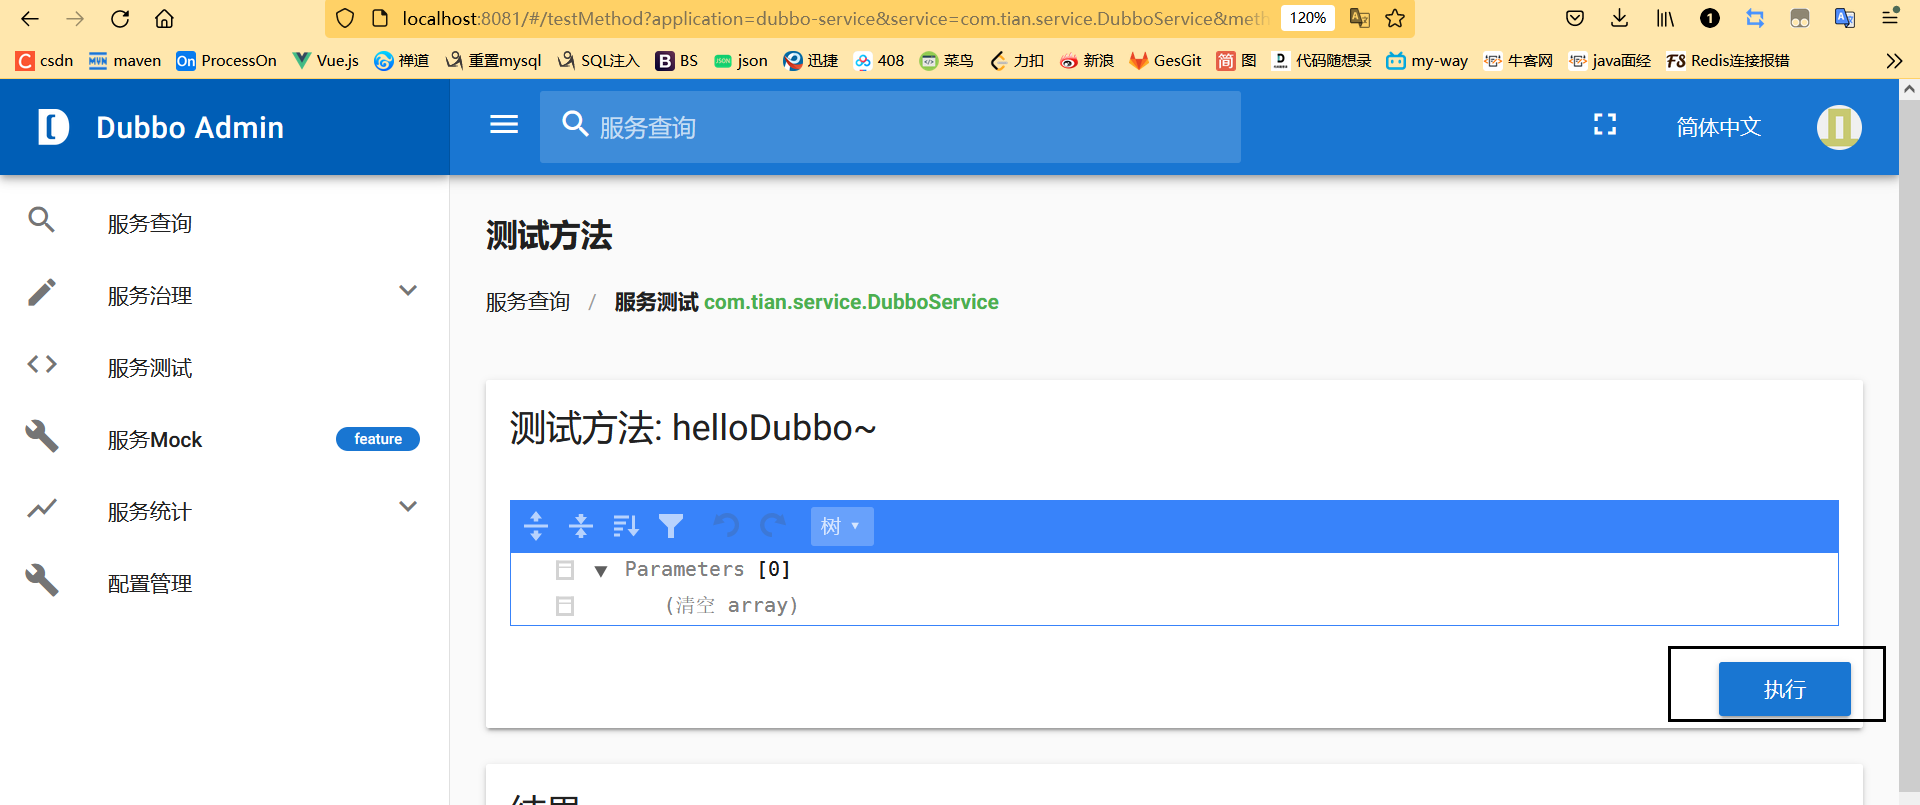Open 服务Mock in the sidebar
The image size is (1920, 805).
click(x=224, y=439)
